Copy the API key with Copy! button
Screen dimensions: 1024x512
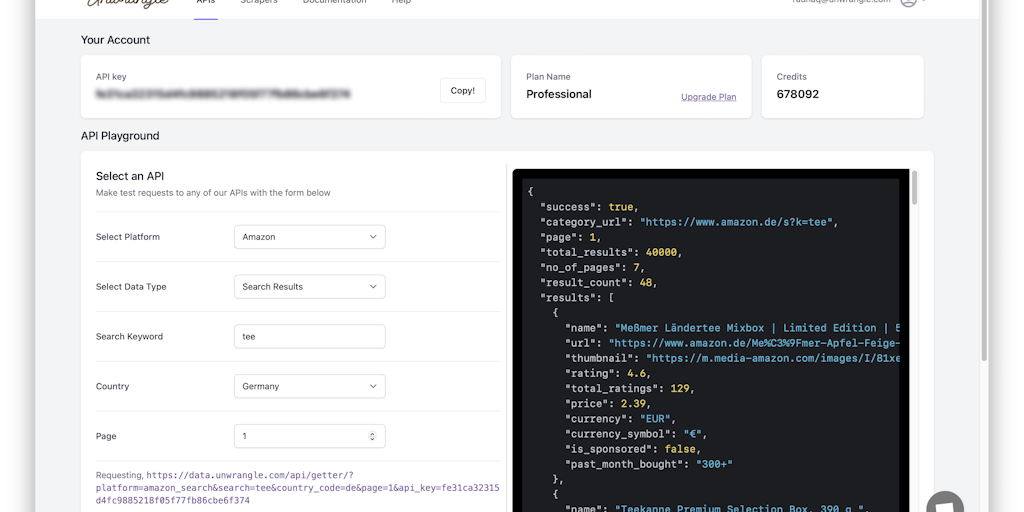tap(462, 90)
